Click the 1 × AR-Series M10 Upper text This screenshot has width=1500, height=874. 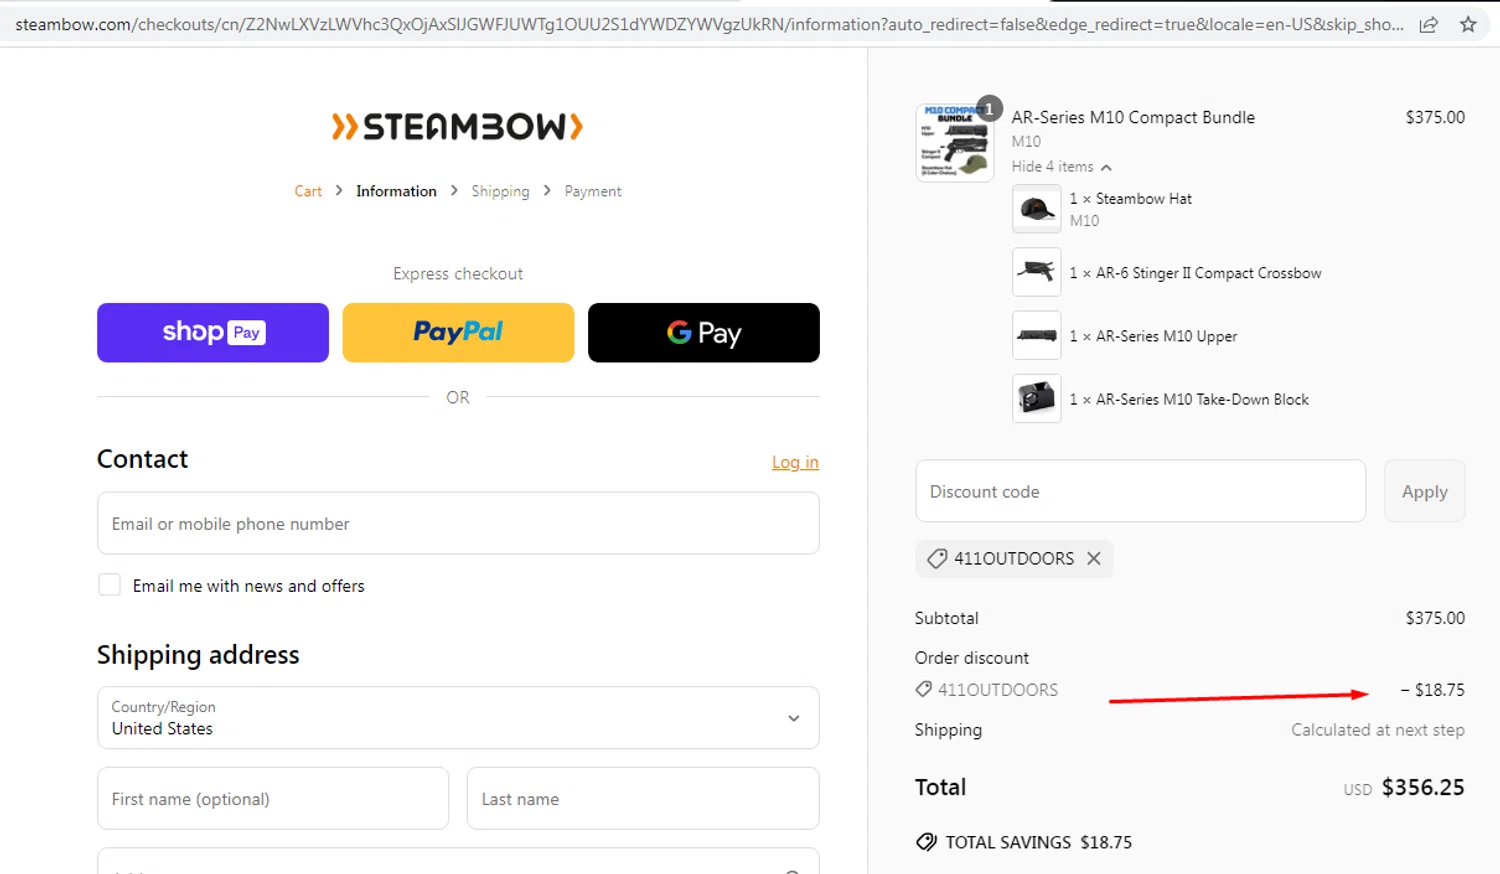point(1153,336)
